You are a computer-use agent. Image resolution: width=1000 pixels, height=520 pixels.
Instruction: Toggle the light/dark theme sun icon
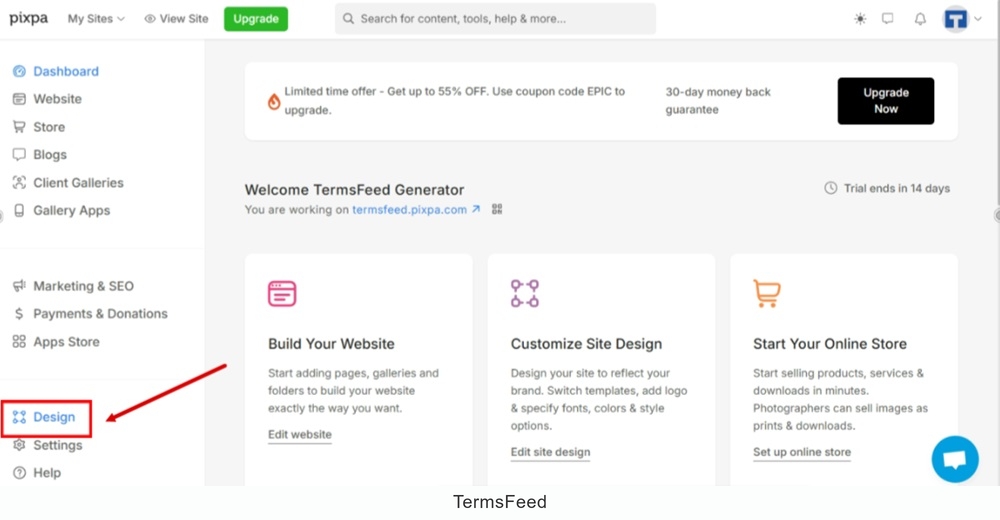point(860,19)
